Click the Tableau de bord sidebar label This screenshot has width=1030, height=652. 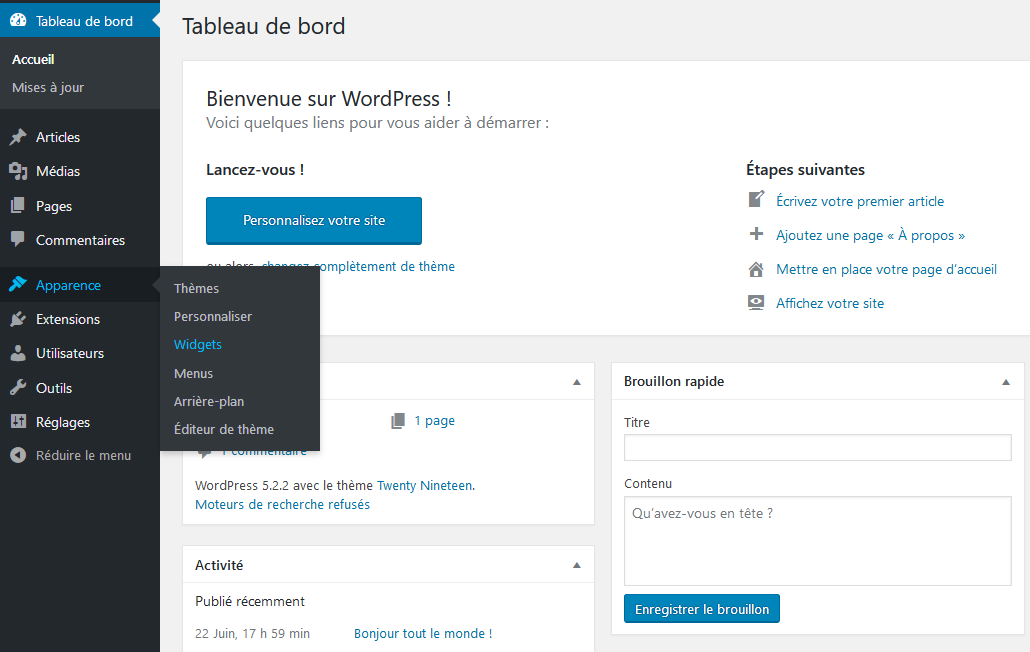click(x=84, y=21)
